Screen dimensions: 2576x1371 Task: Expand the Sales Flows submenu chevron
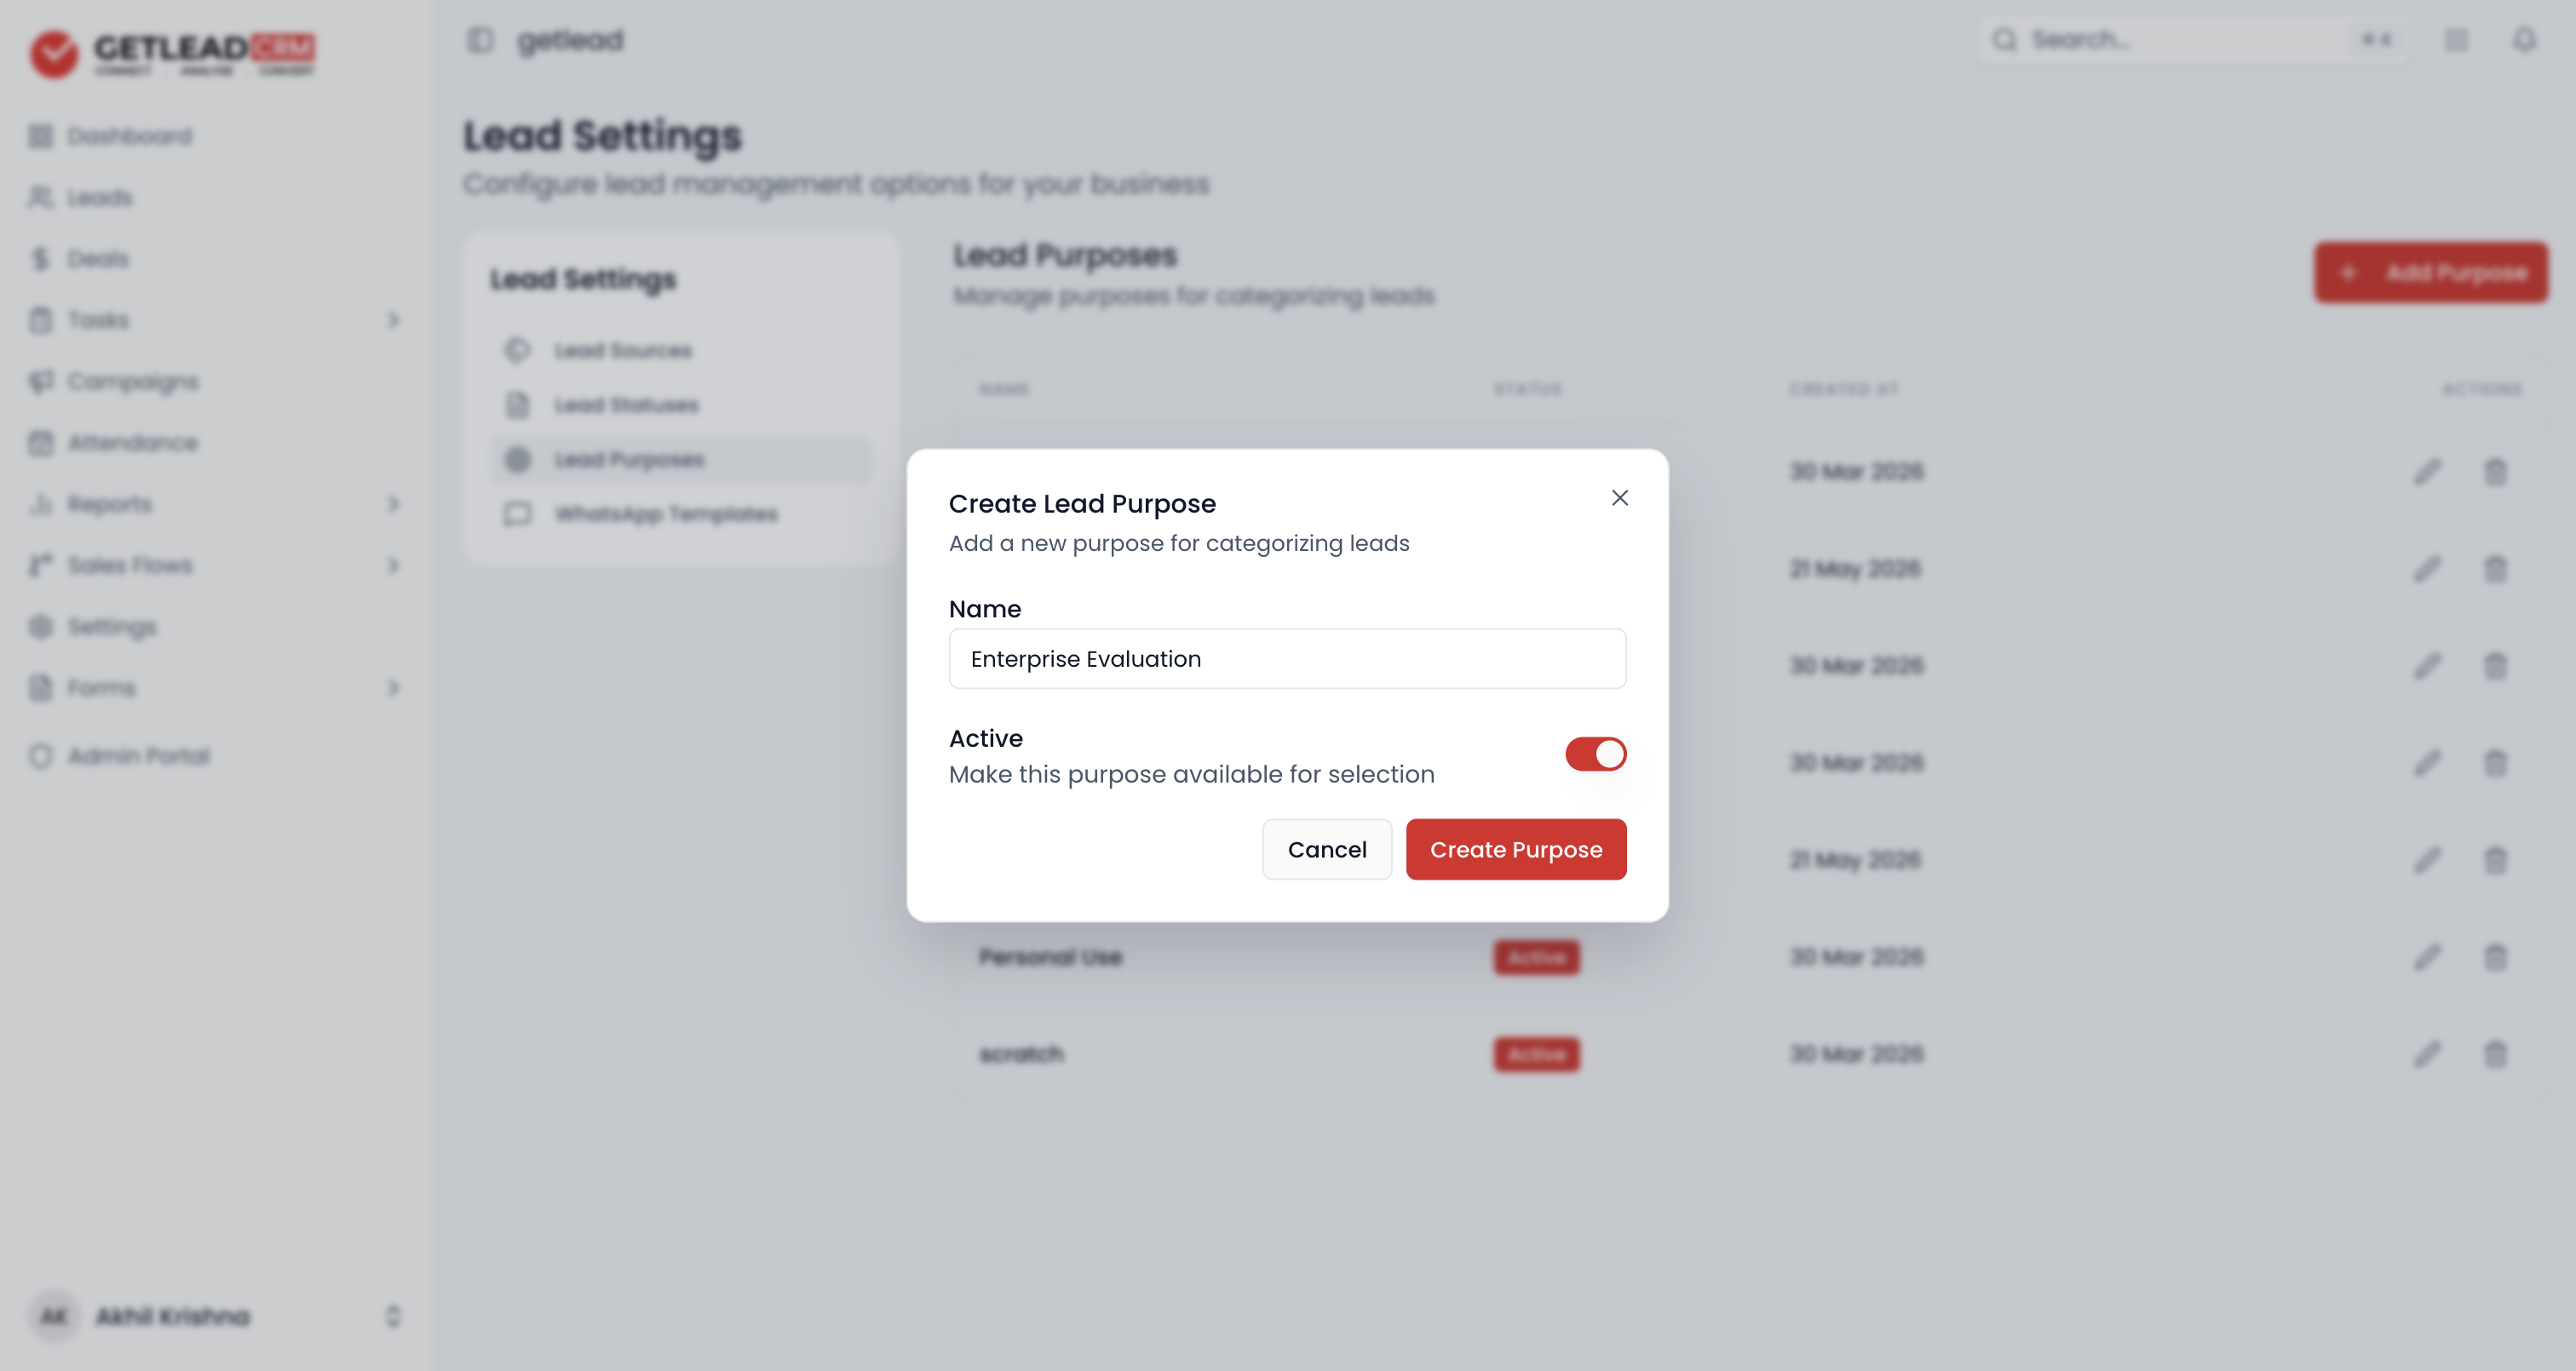(393, 565)
